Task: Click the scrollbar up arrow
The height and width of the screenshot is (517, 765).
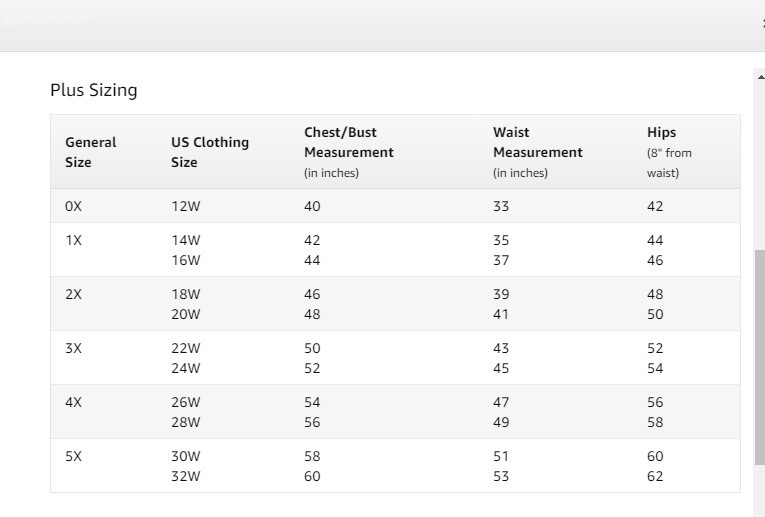Action: [x=759, y=75]
